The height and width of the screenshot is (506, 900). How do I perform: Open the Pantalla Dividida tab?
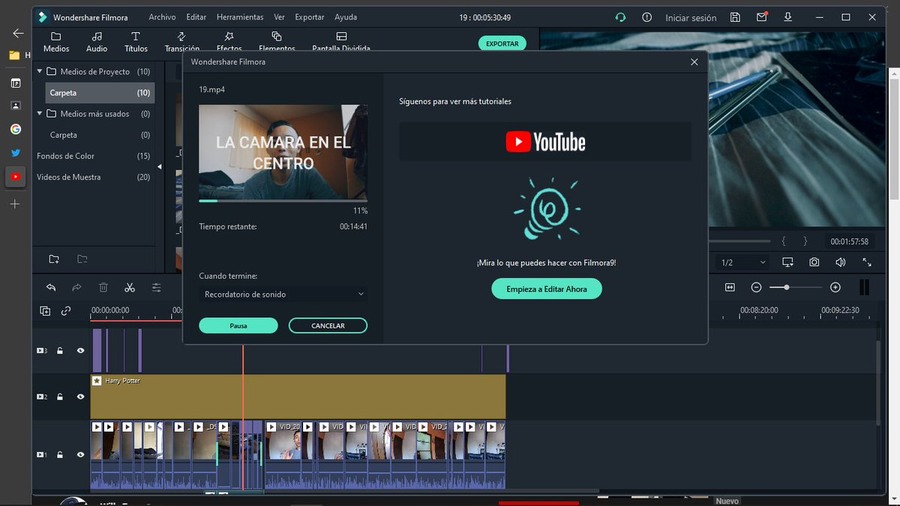click(341, 42)
